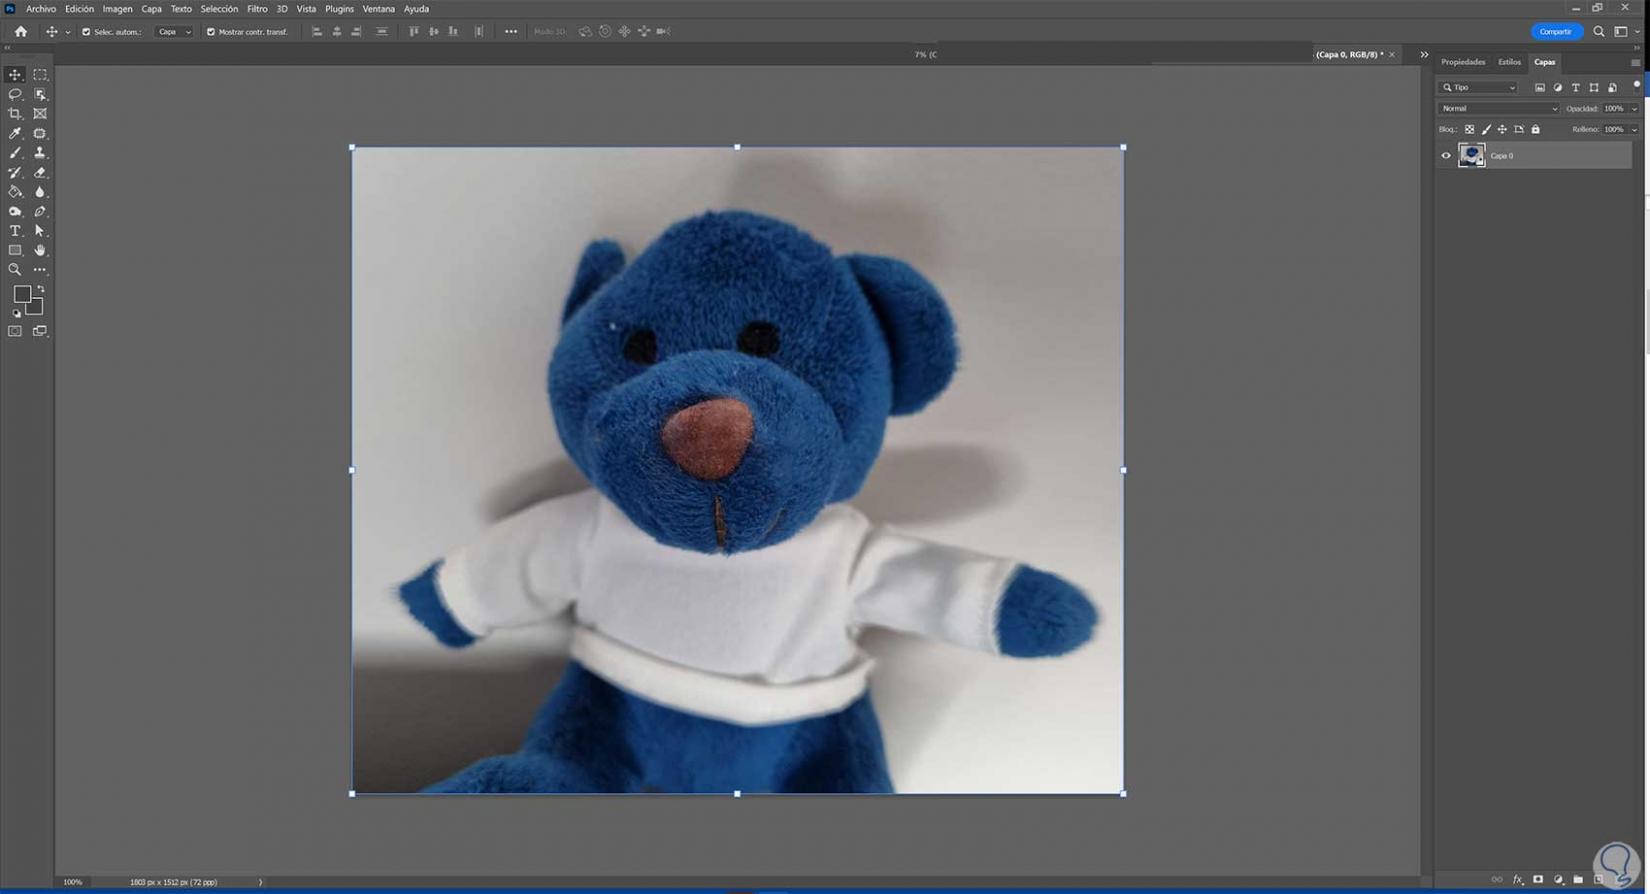Add a layer style with fx icon
This screenshot has width=1650, height=894.
1517,880
